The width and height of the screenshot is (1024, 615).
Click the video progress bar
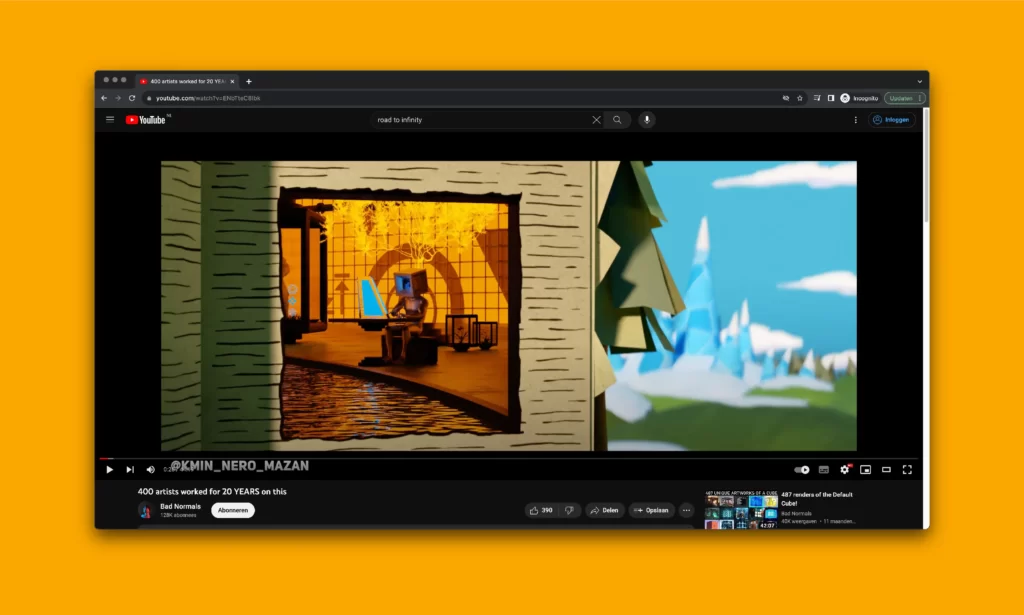click(x=509, y=458)
